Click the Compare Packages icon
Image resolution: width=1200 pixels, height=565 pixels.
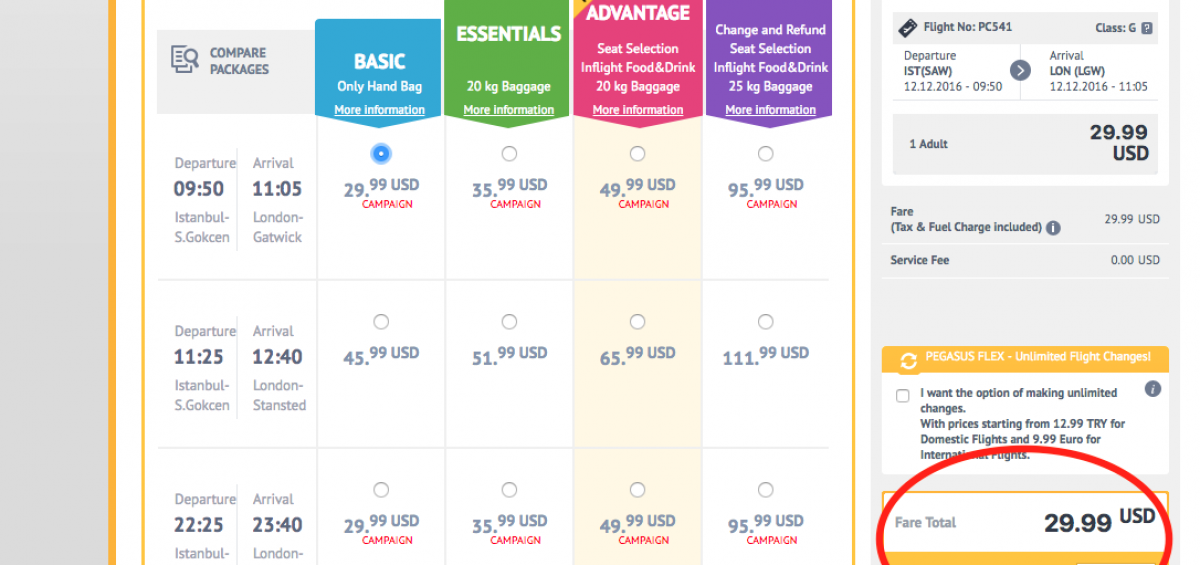(x=185, y=60)
